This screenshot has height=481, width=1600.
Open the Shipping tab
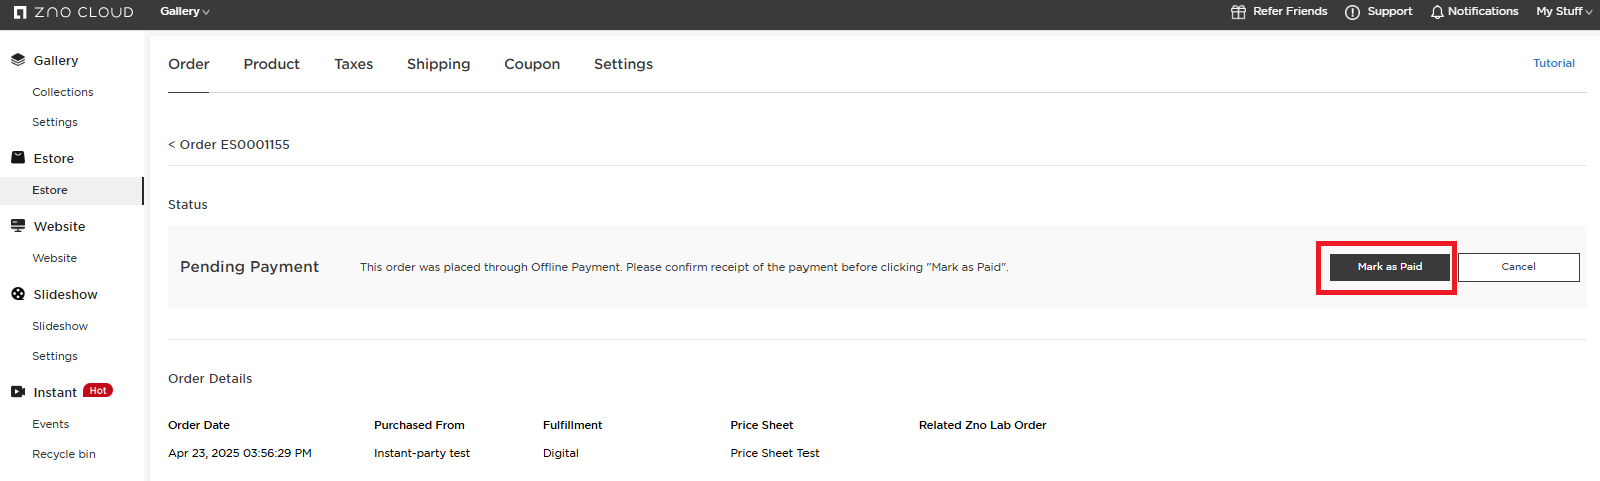click(x=438, y=64)
